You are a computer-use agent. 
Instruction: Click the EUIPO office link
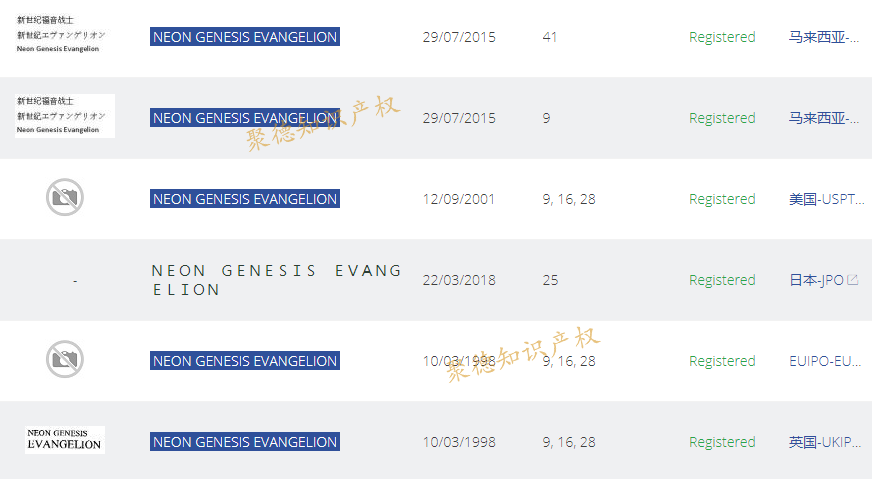[825, 361]
